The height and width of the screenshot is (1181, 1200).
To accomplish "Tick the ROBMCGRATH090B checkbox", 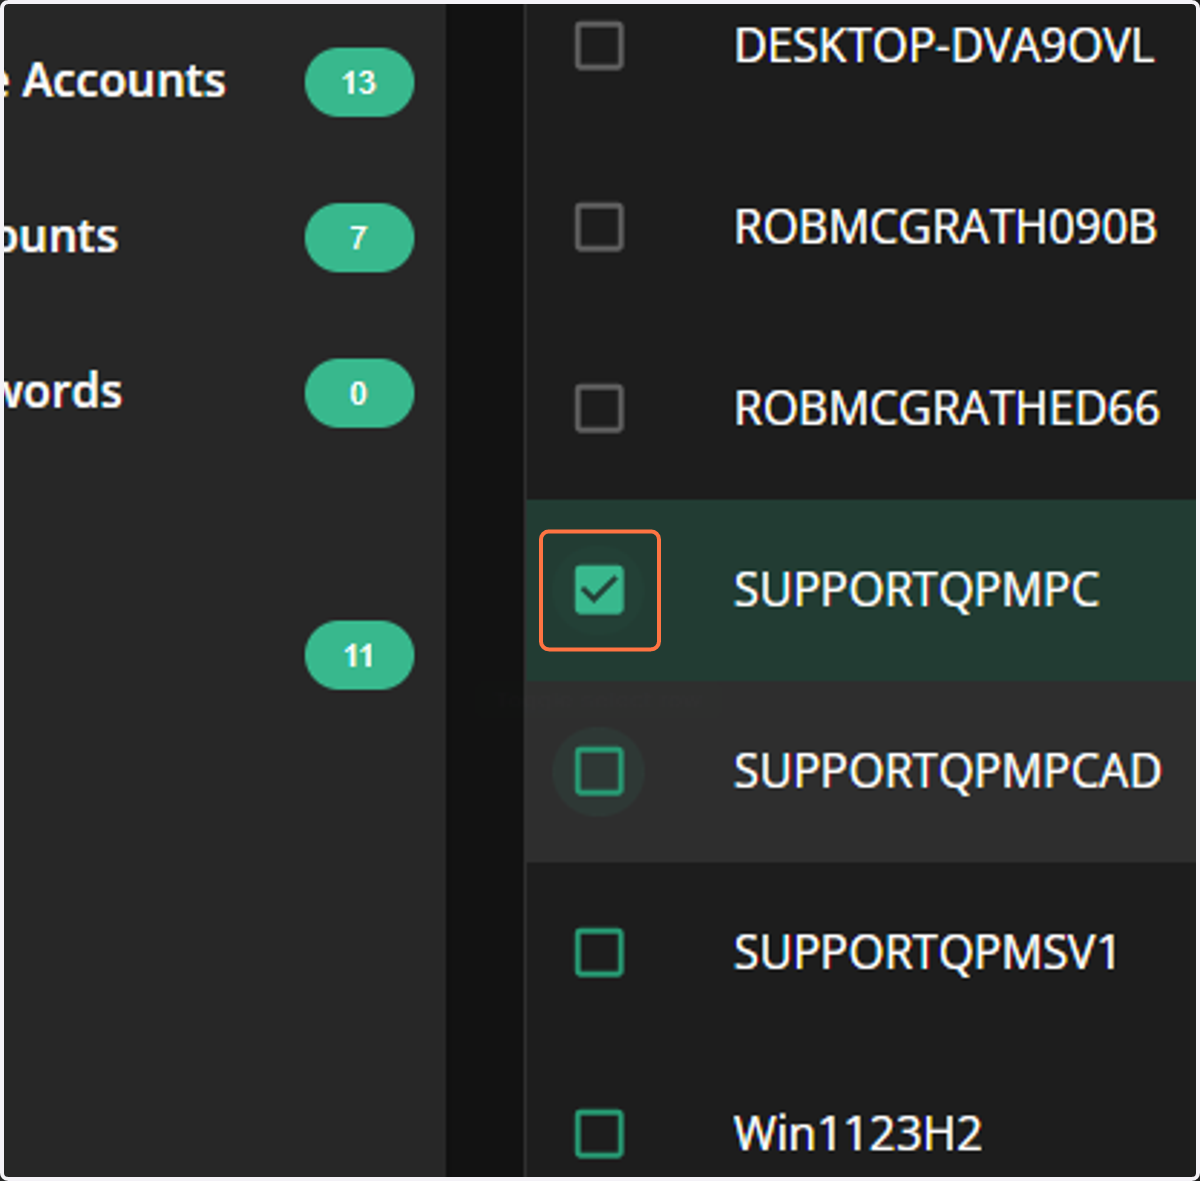I will pos(599,227).
